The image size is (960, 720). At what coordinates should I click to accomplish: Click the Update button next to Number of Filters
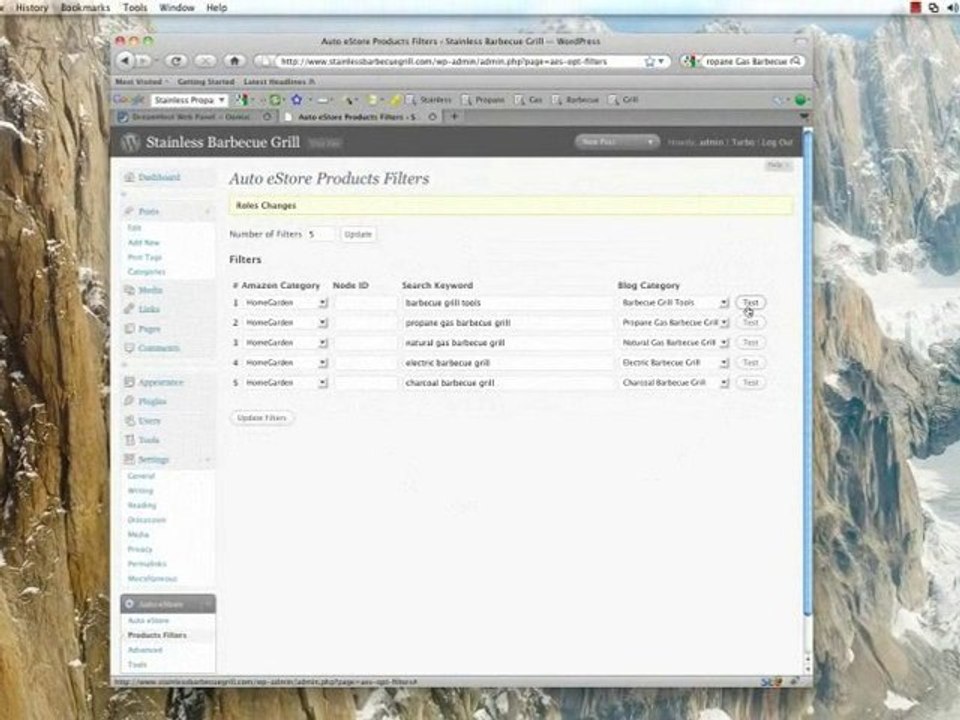358,234
